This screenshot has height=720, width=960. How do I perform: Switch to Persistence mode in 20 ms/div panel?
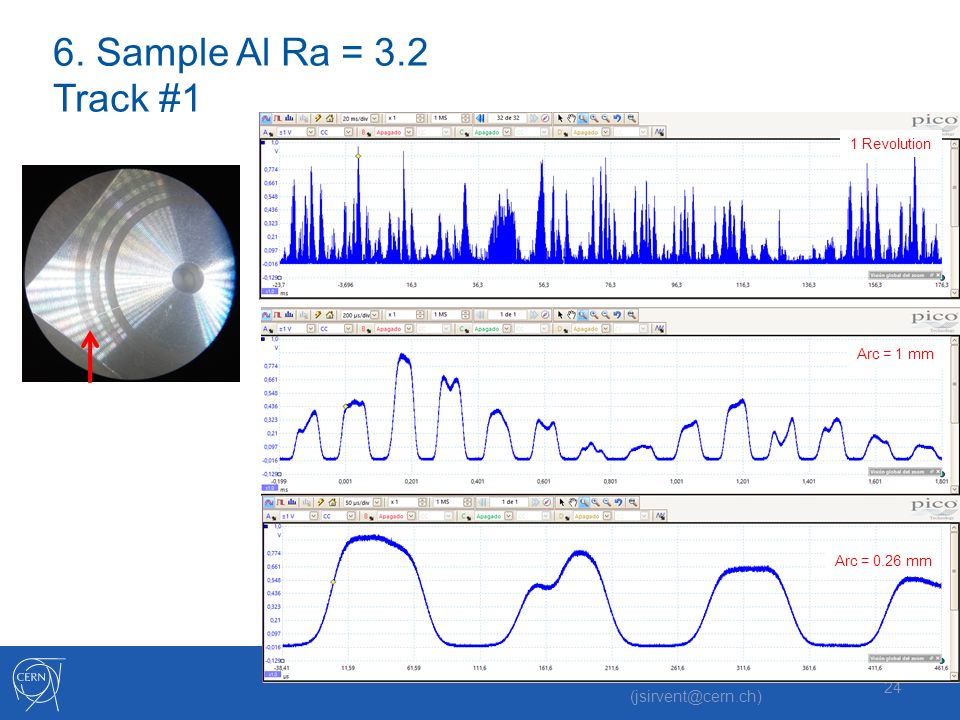tap(277, 118)
